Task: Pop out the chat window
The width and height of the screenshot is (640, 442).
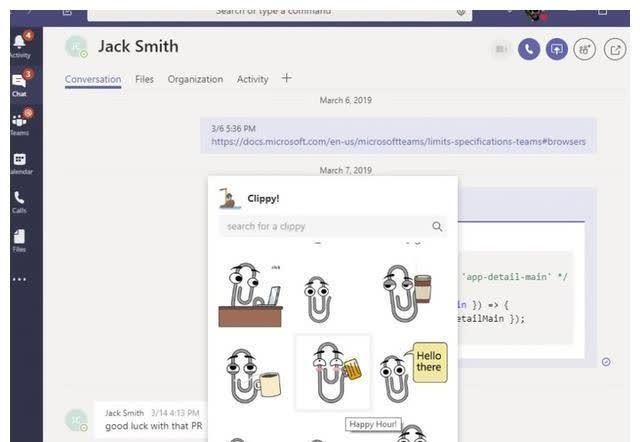Action: tap(615, 49)
